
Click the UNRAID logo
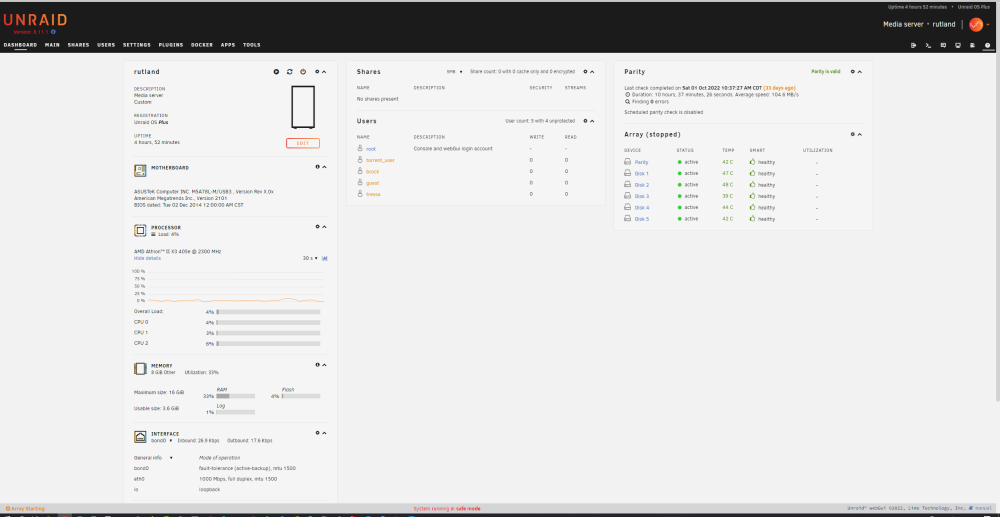click(34, 20)
